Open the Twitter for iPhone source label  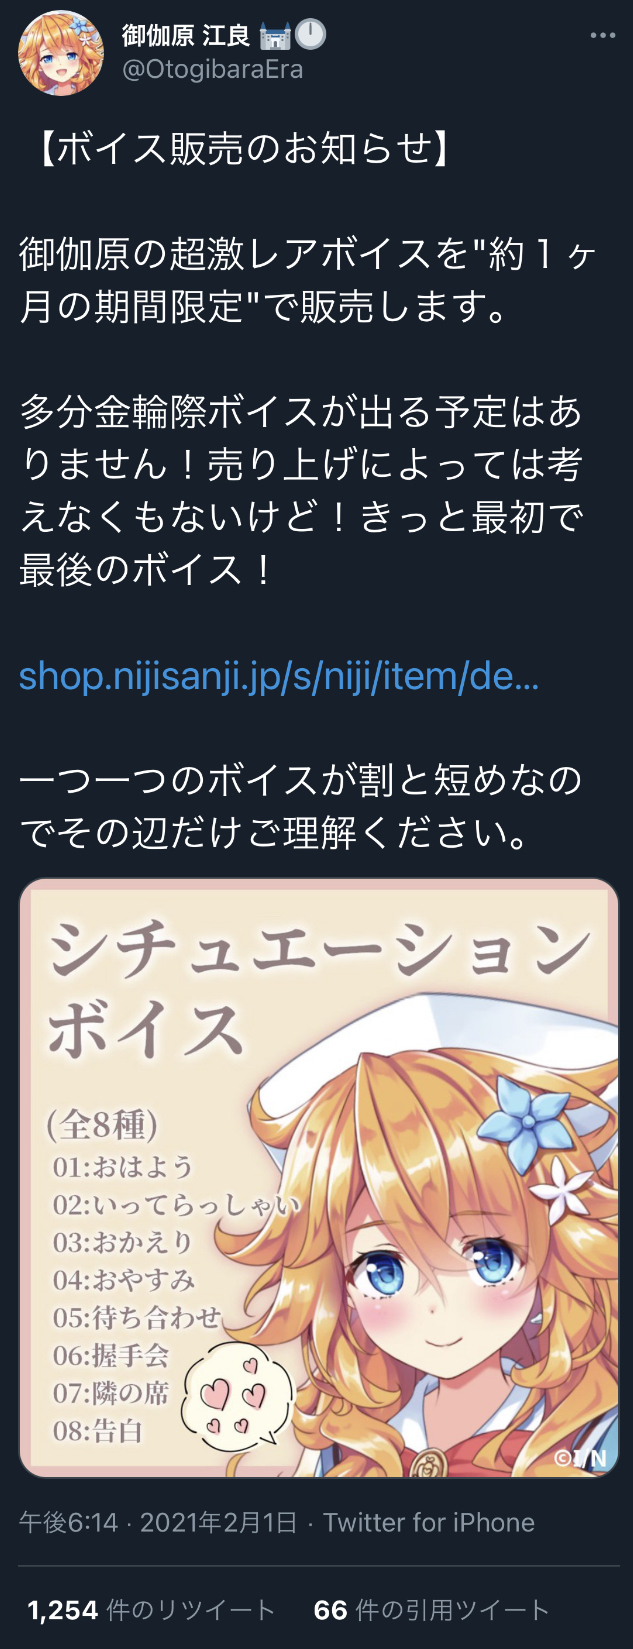[x=429, y=1523]
